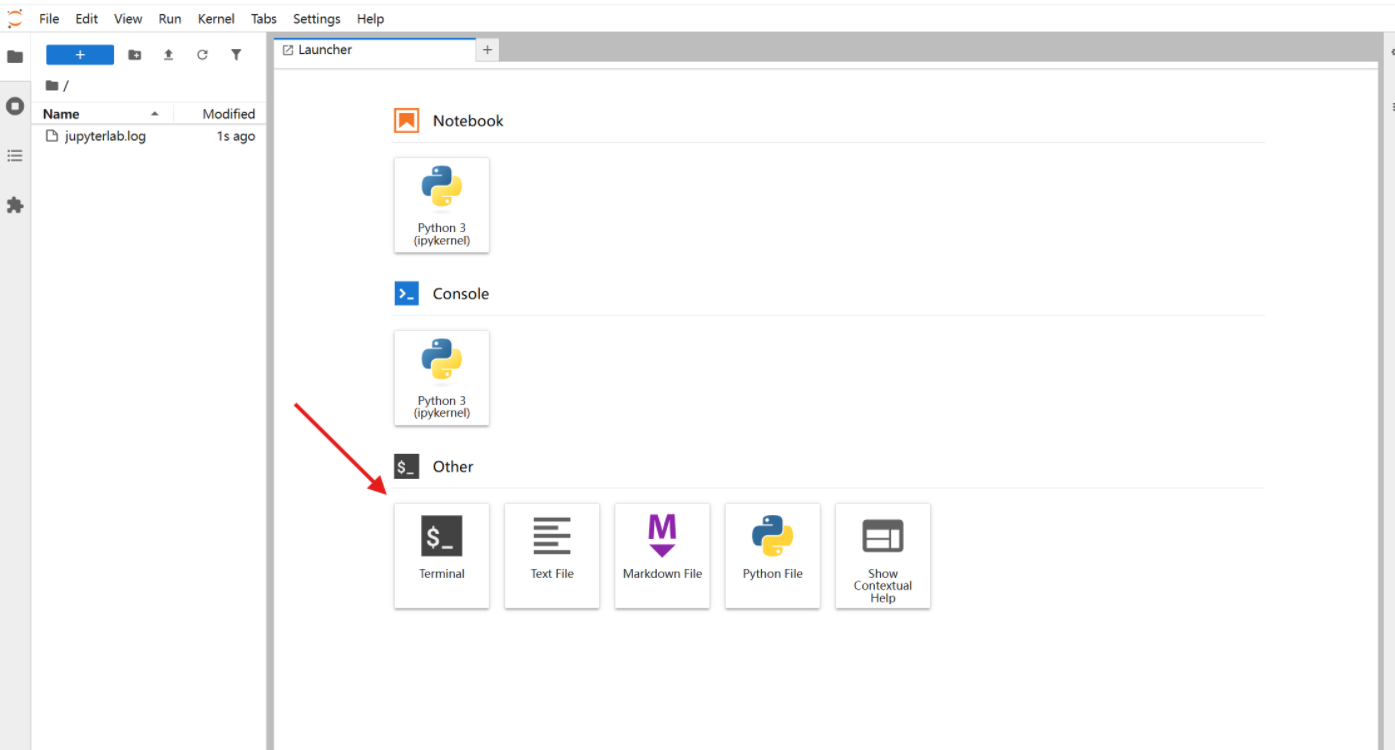Click the New Folder toolbar icon

tap(135, 55)
